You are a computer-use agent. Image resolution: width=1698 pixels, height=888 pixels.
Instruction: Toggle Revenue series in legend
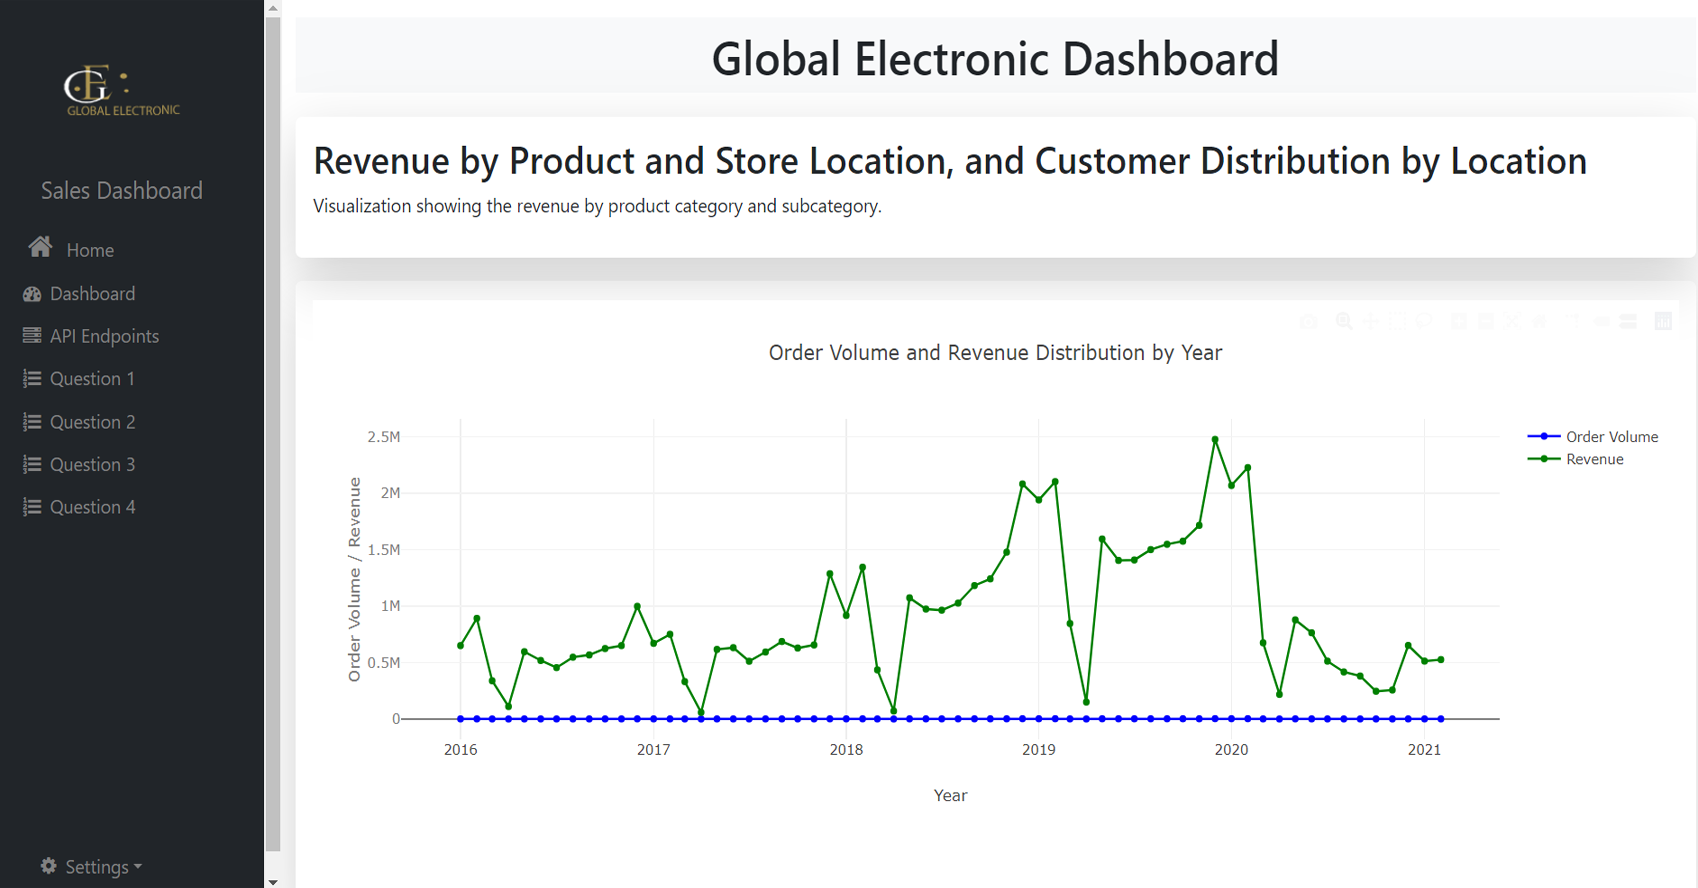click(x=1594, y=460)
